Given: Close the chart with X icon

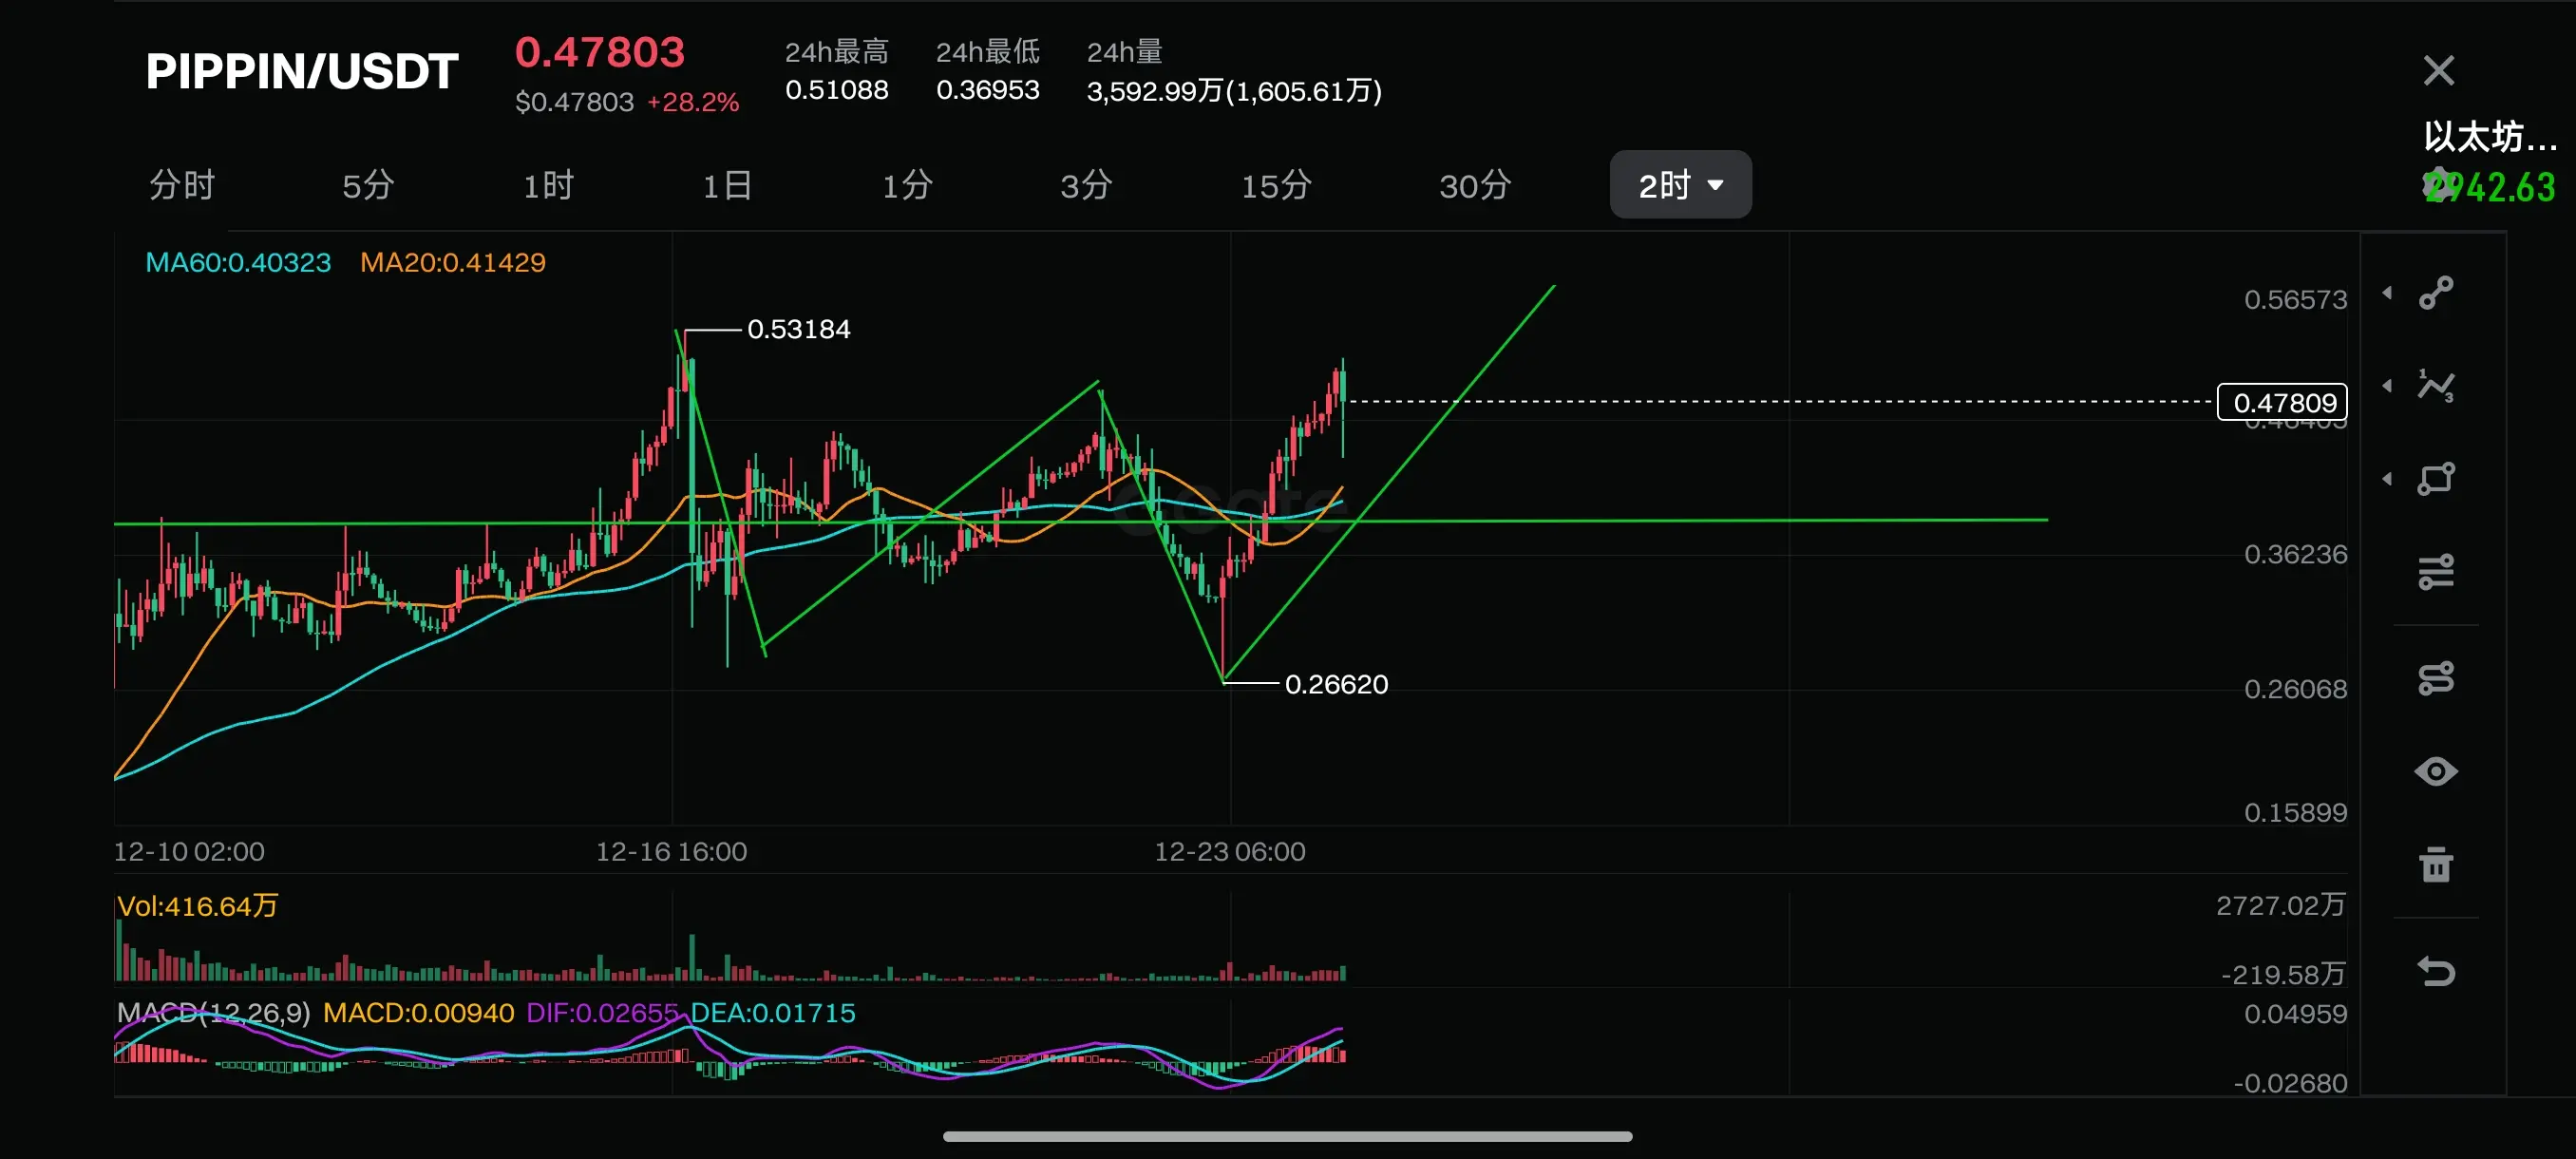Looking at the screenshot, I should tap(2438, 71).
